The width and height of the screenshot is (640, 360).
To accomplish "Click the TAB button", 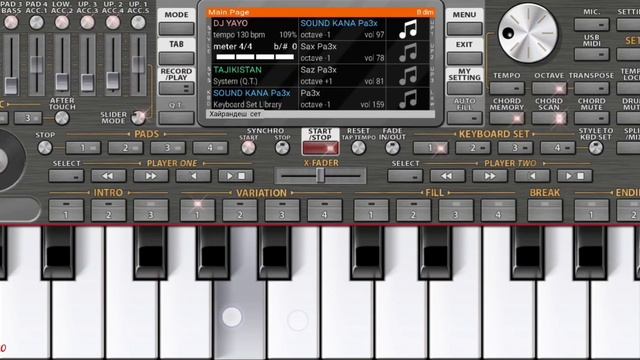I will (176, 58).
